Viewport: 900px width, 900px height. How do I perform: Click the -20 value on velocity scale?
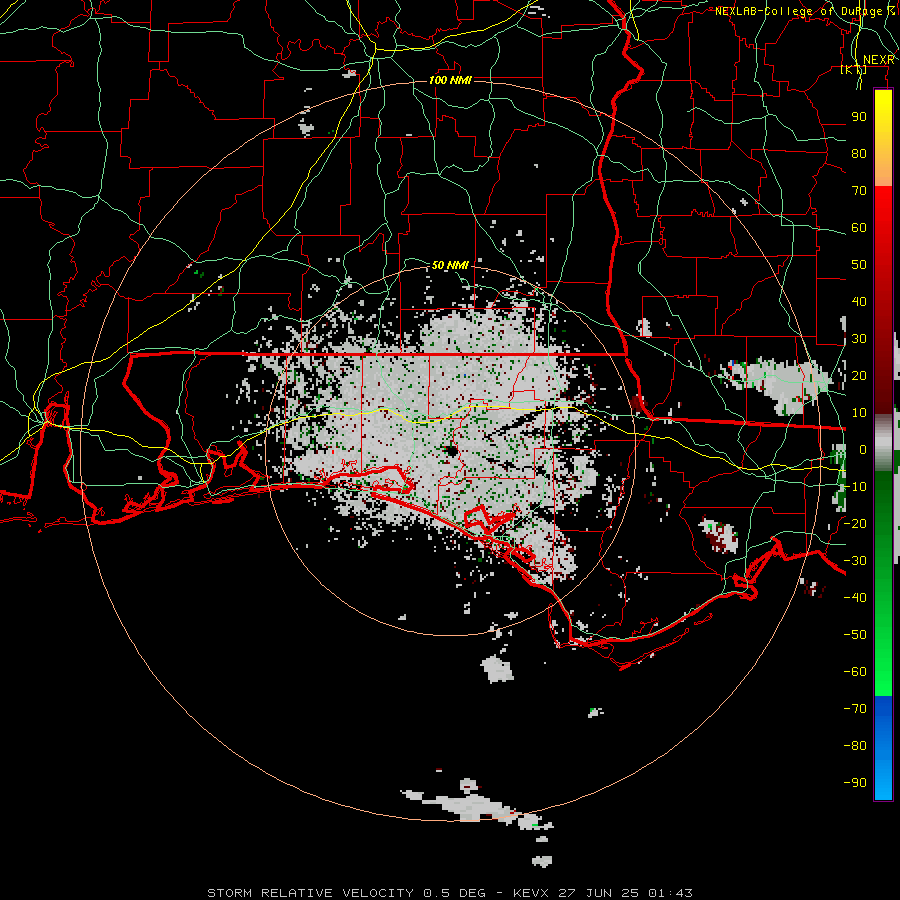[x=855, y=523]
